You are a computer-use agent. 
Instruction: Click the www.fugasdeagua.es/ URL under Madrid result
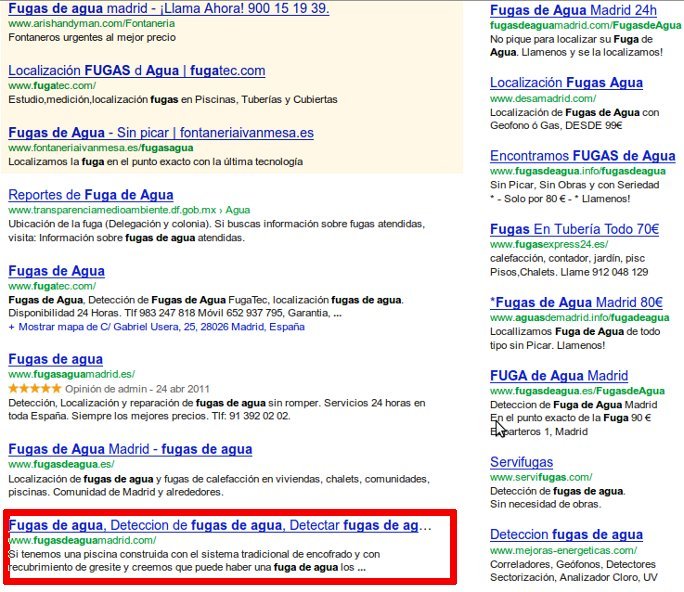point(61,464)
